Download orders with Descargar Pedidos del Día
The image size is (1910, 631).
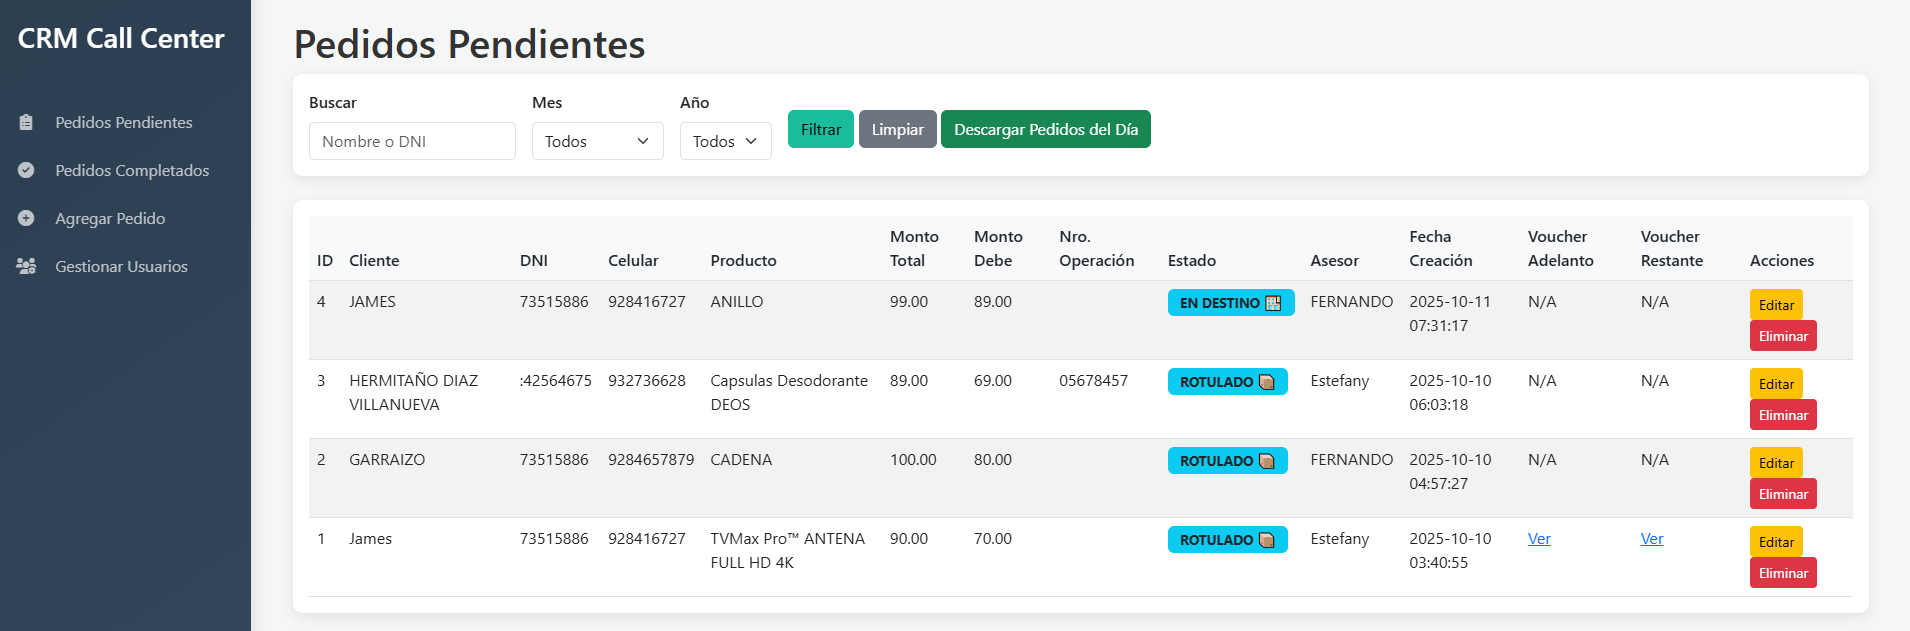click(x=1045, y=129)
